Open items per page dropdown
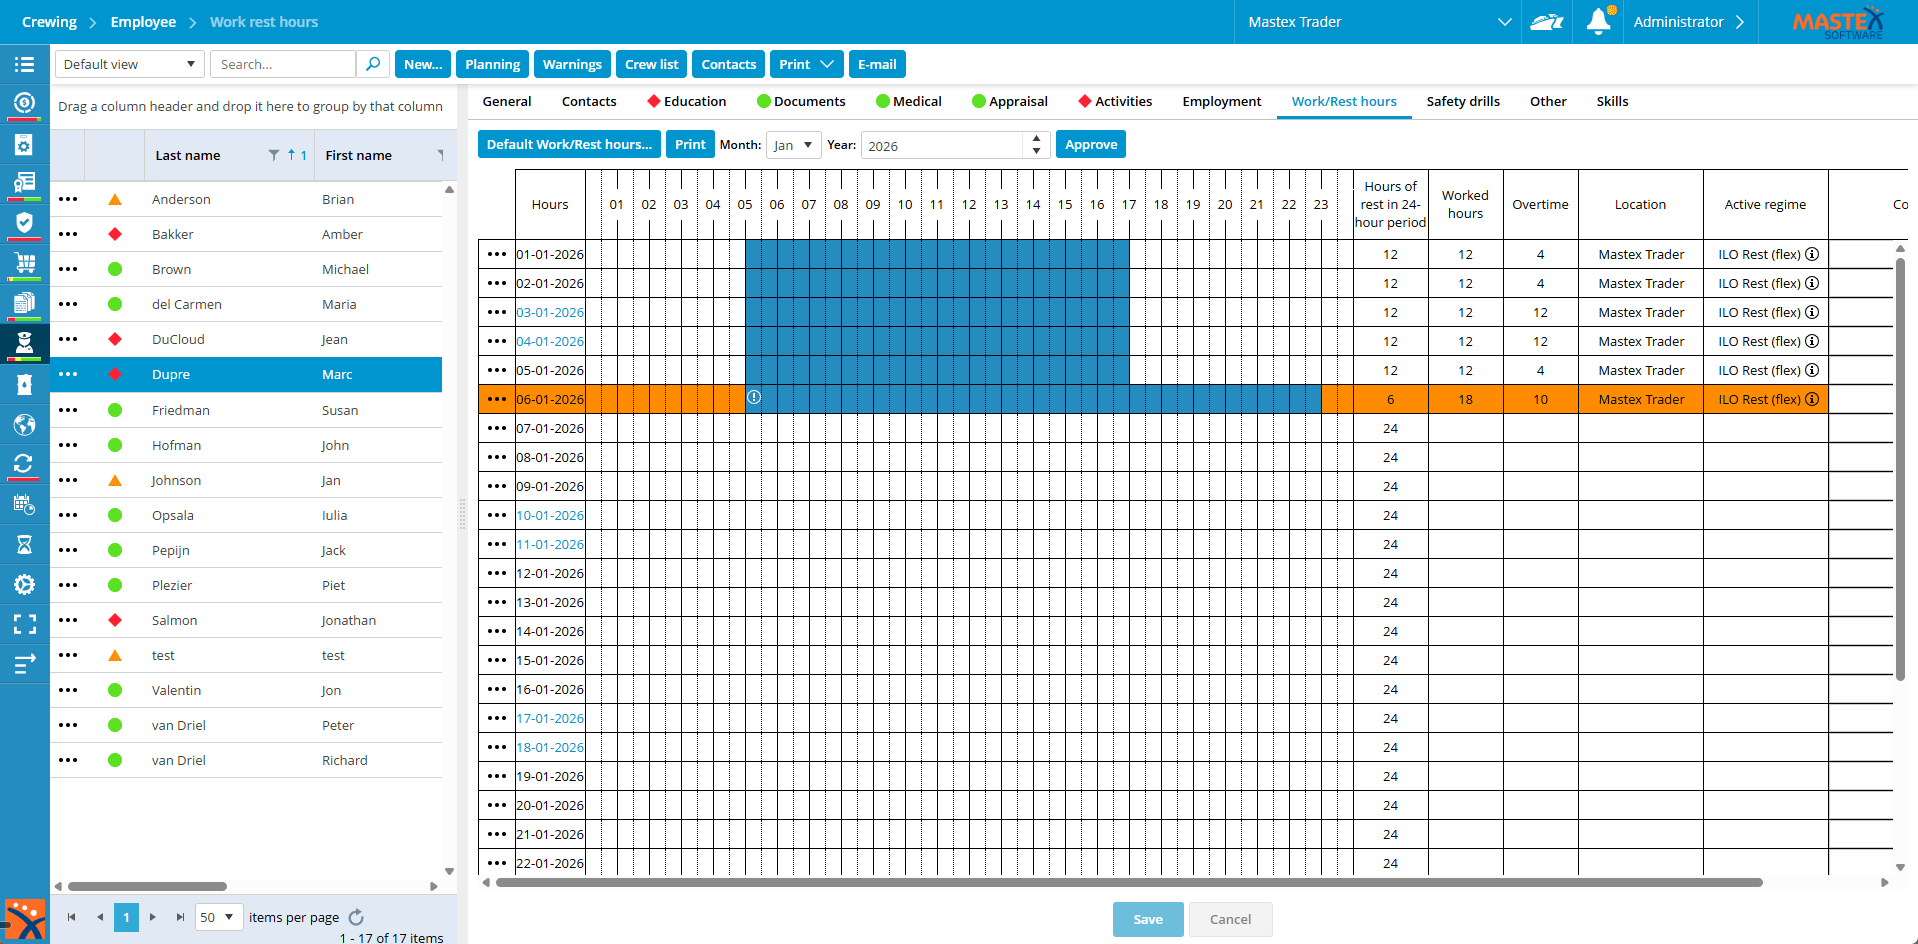Viewport: 1918px width, 944px height. point(217,917)
